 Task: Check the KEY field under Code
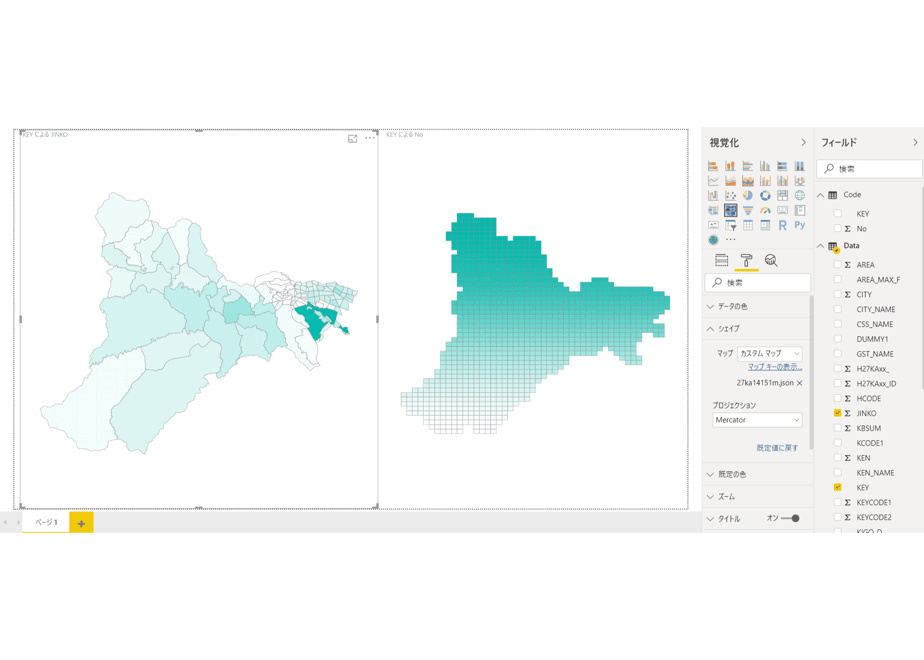[837, 213]
